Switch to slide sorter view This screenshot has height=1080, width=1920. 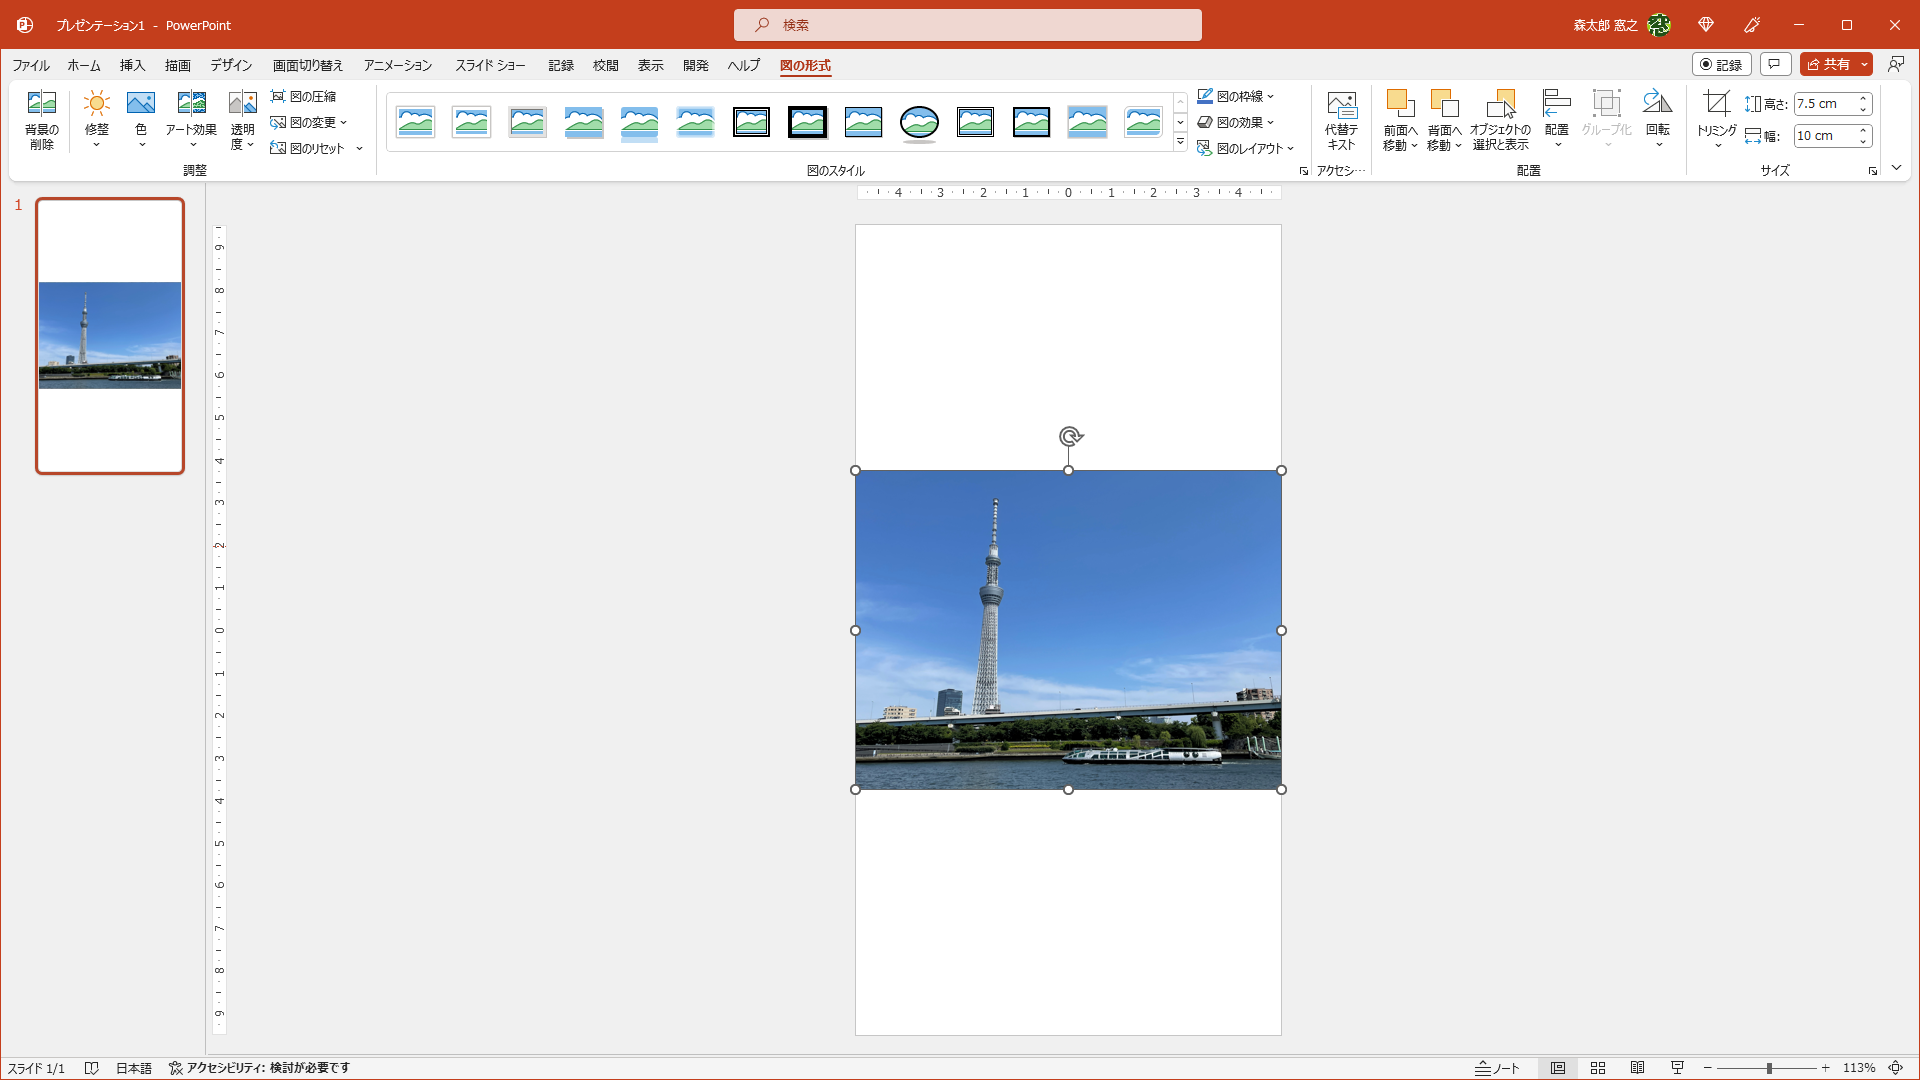coord(1598,1068)
